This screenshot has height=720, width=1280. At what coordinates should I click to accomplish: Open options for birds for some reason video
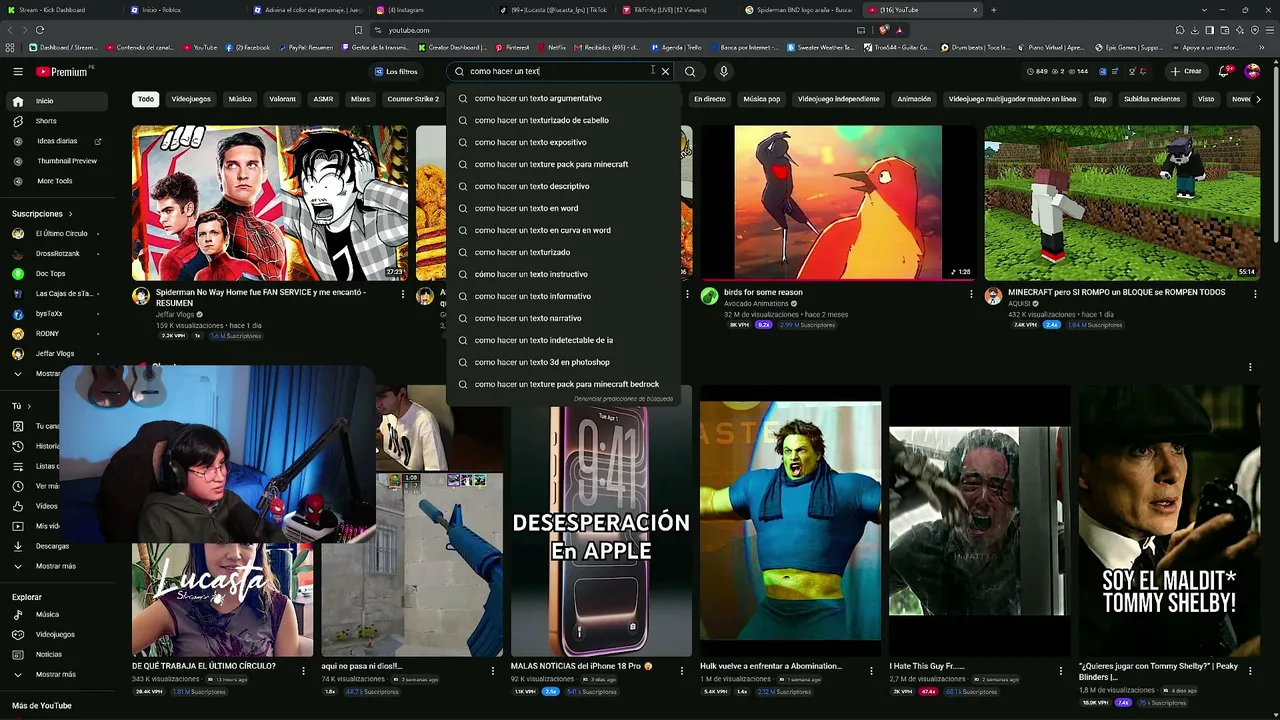971,294
